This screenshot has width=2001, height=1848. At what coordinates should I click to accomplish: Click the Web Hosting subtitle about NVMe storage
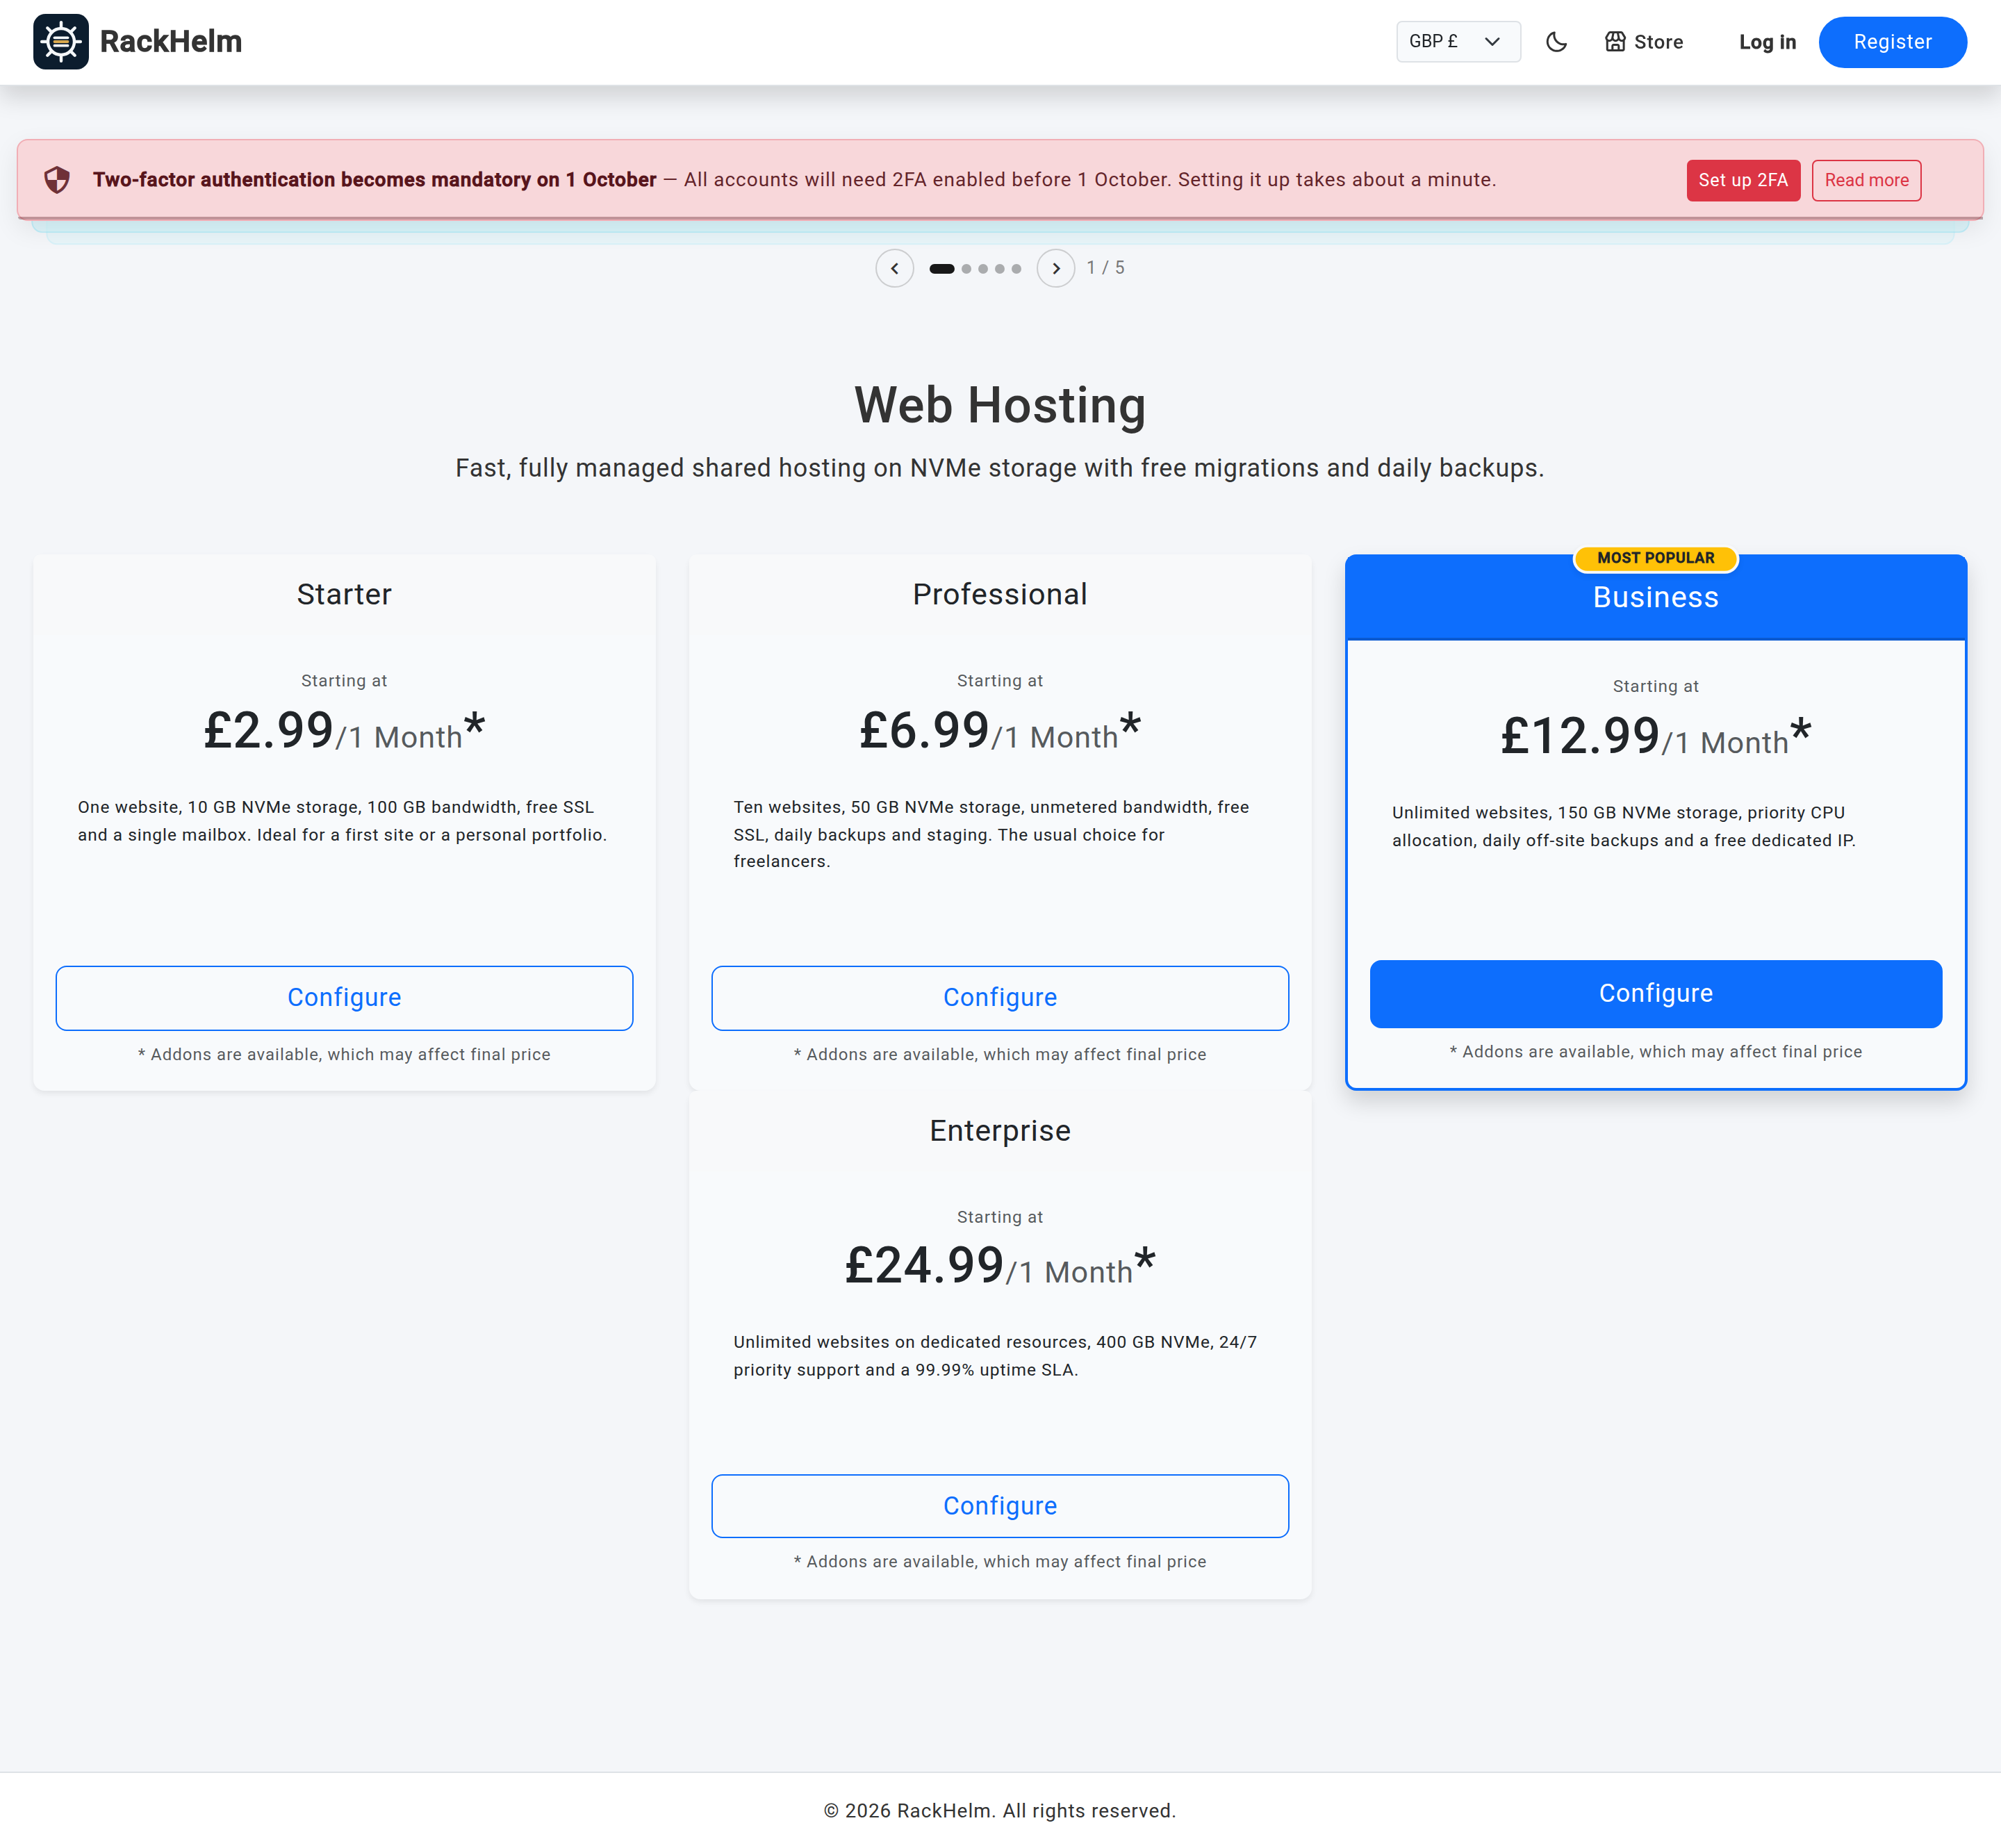pos(1000,468)
